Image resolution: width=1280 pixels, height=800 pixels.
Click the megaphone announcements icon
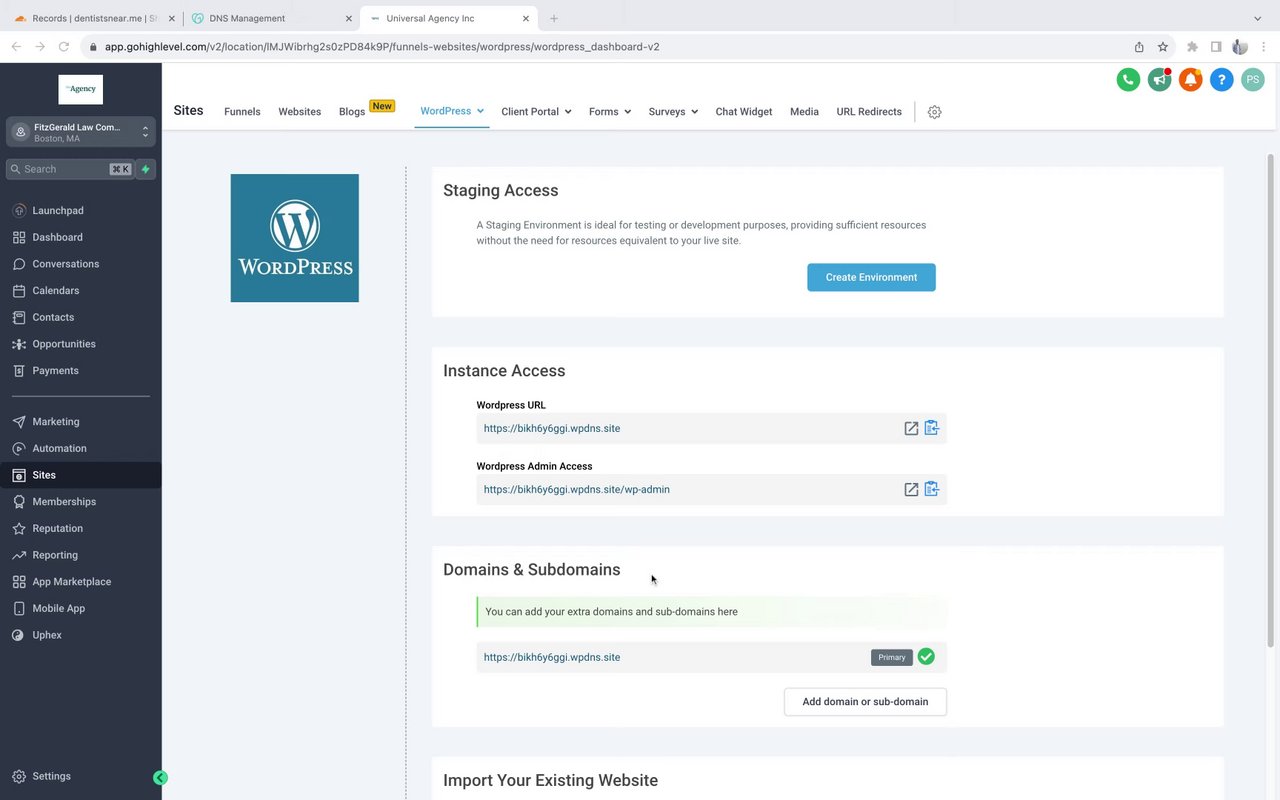point(1159,80)
